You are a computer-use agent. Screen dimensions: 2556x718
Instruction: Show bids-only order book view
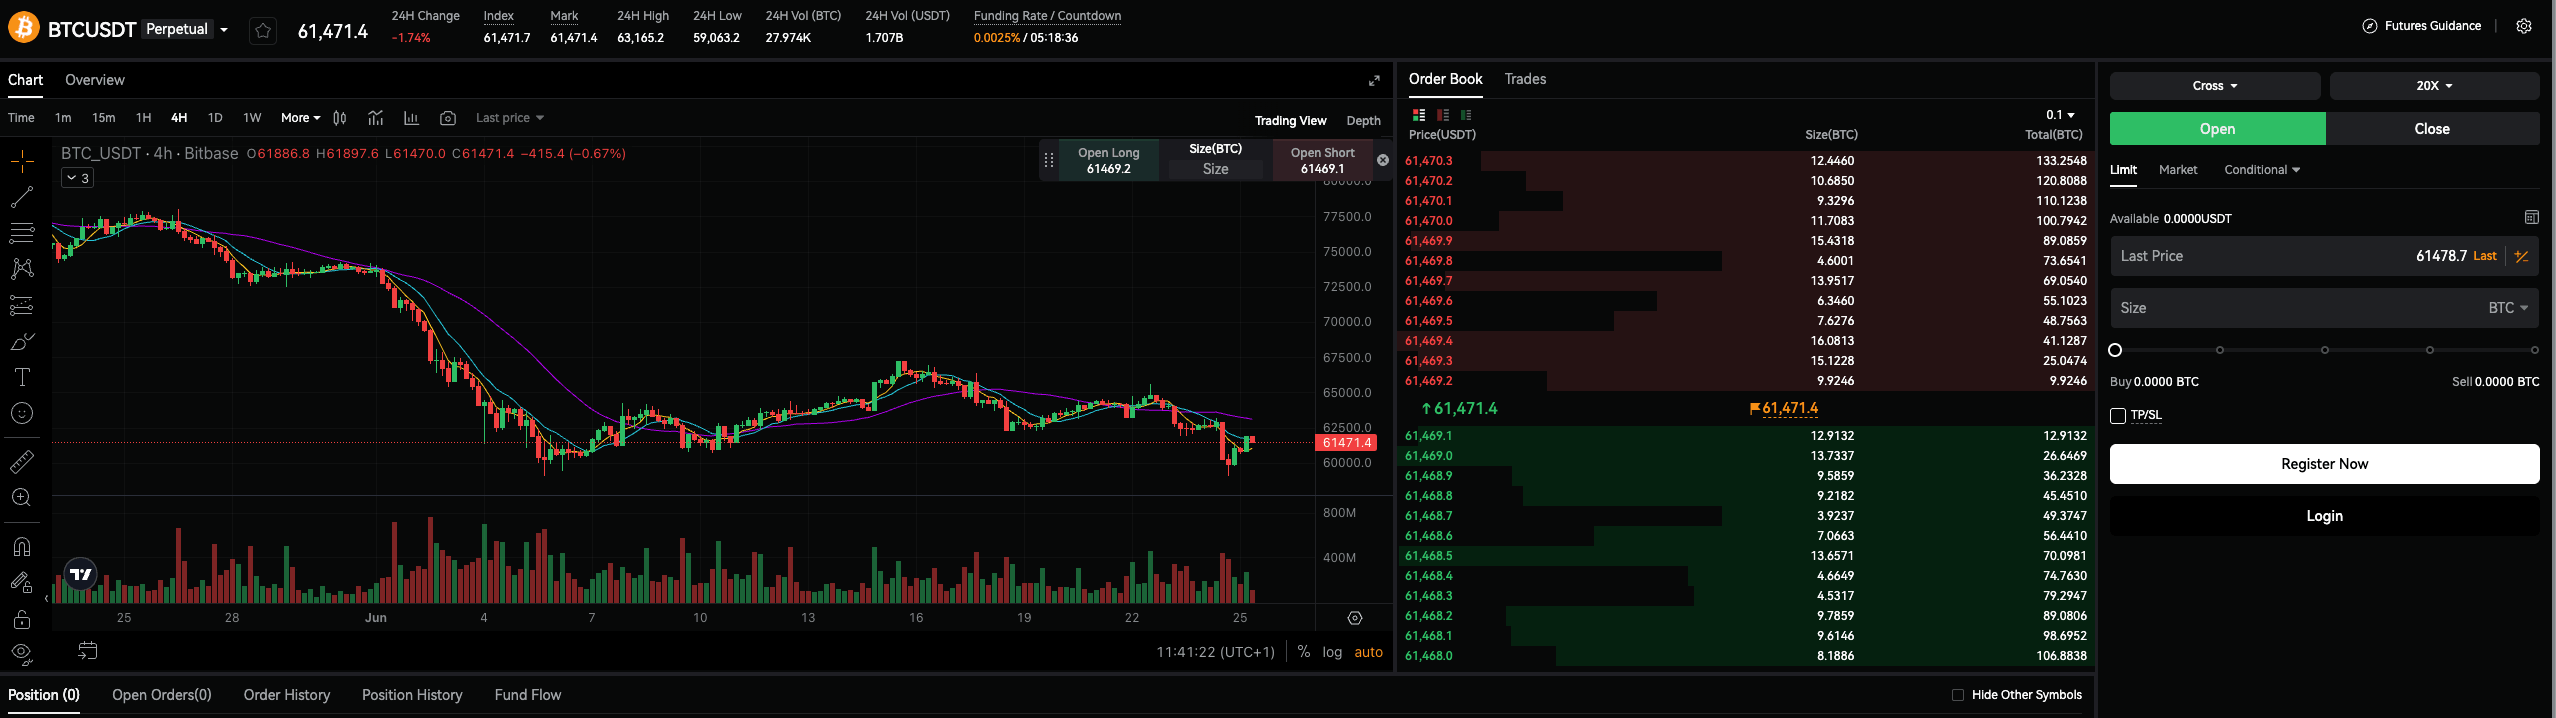coord(1466,115)
